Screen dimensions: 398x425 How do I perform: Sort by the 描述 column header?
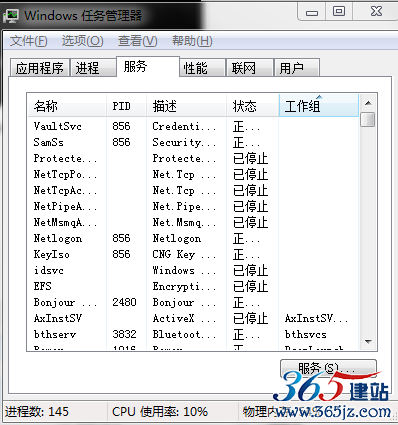[186, 106]
